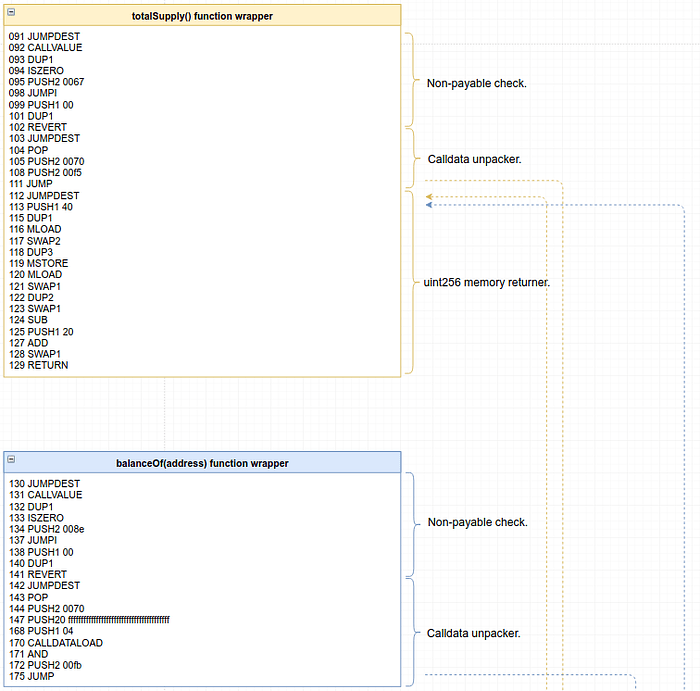Collapse the balanceOf(address) function wrapper box

[x=12, y=459]
